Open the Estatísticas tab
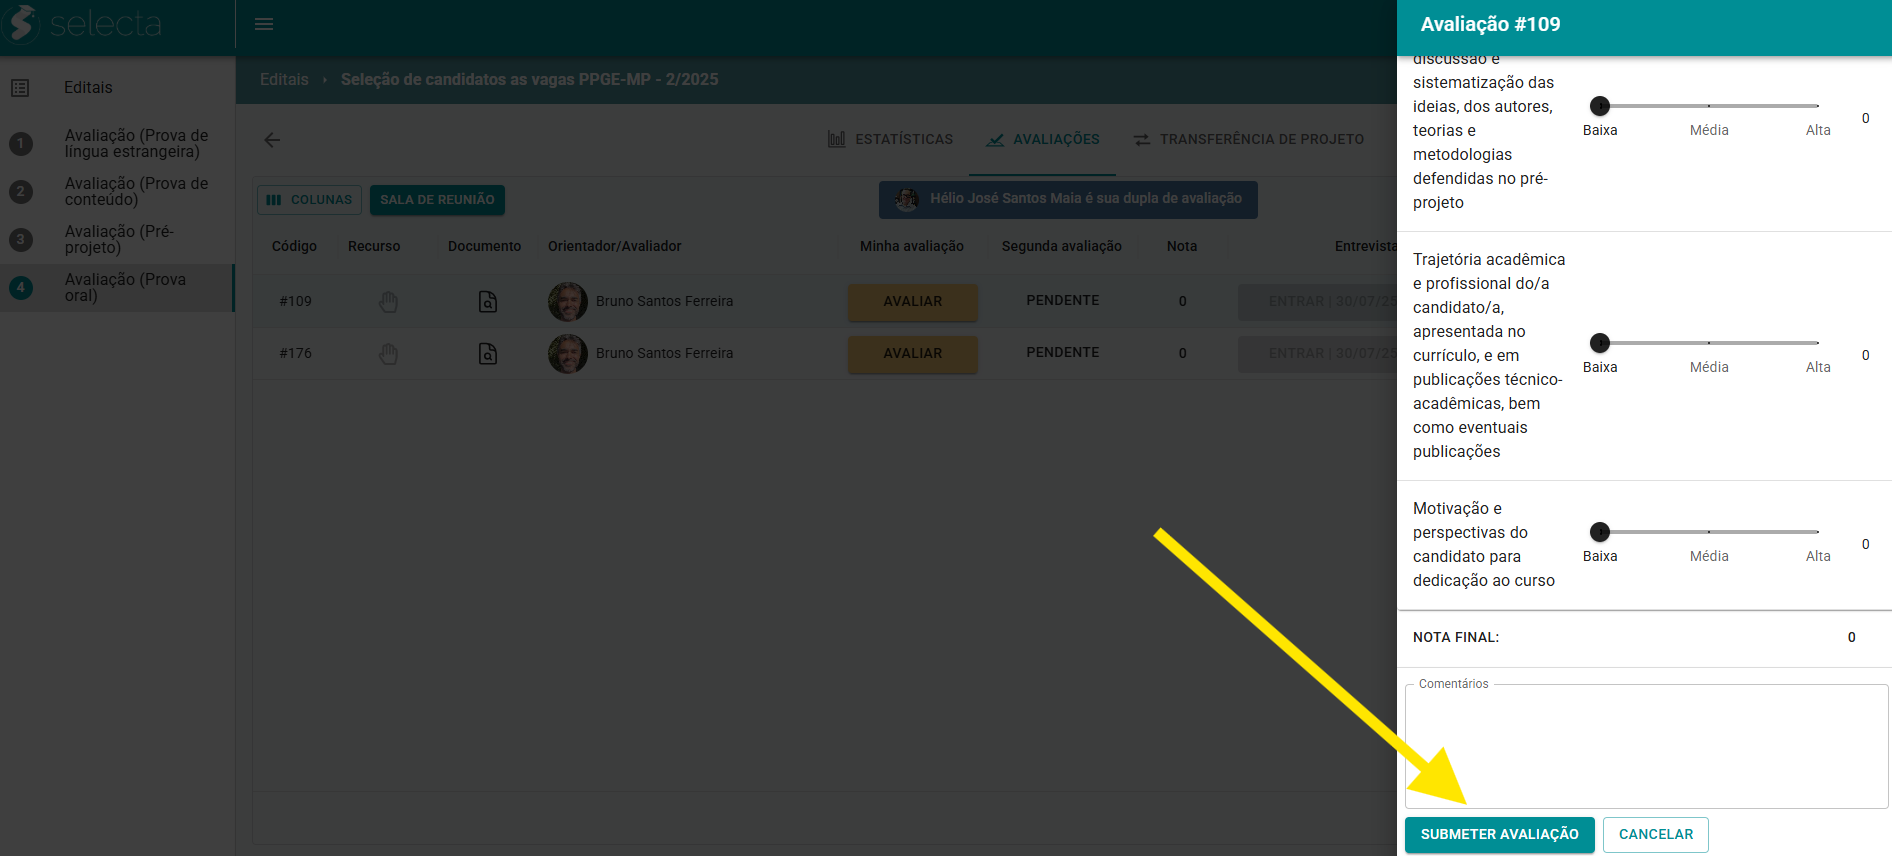 890,140
